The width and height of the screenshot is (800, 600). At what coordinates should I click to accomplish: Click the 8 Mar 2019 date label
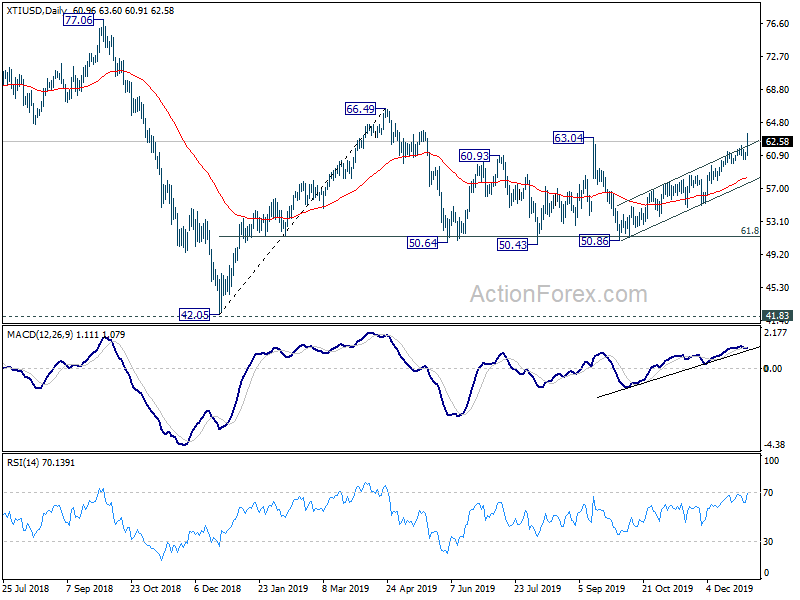coord(345,588)
